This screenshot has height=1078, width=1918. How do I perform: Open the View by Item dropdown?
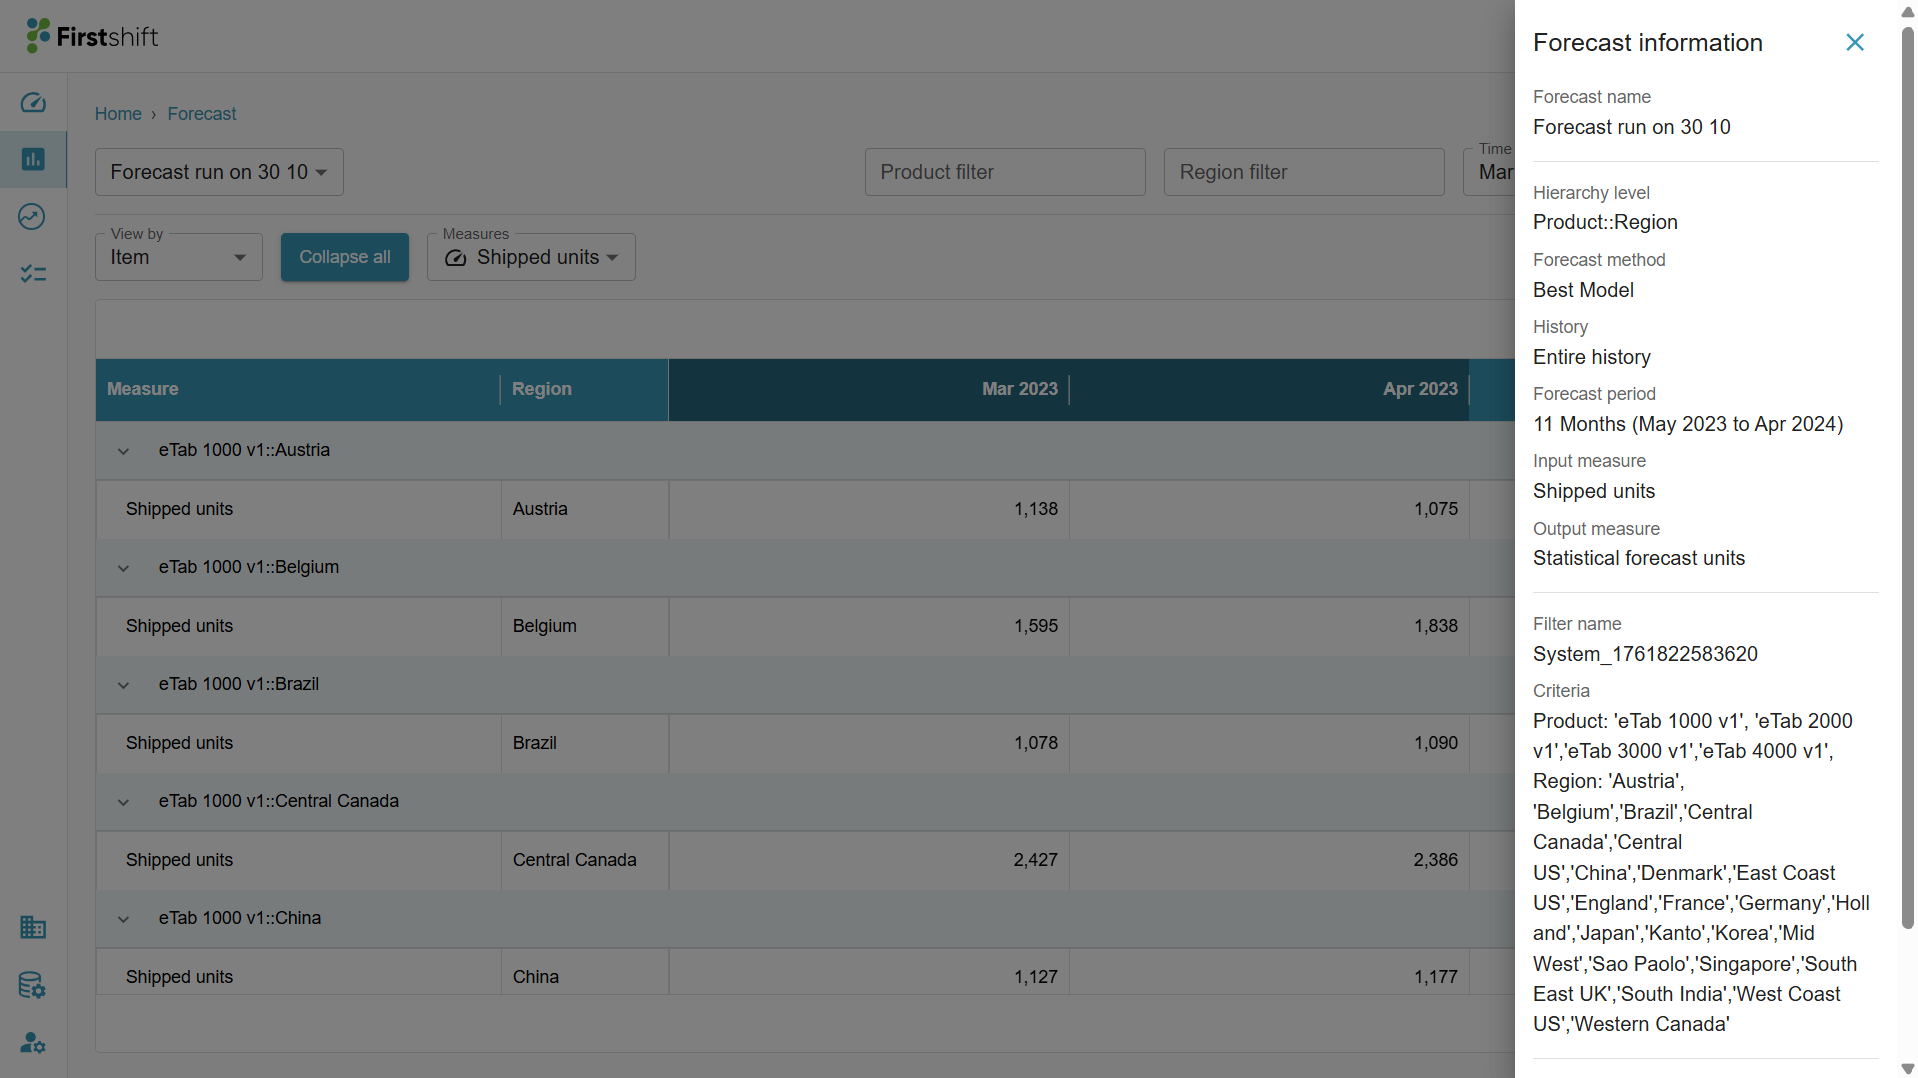(x=179, y=257)
